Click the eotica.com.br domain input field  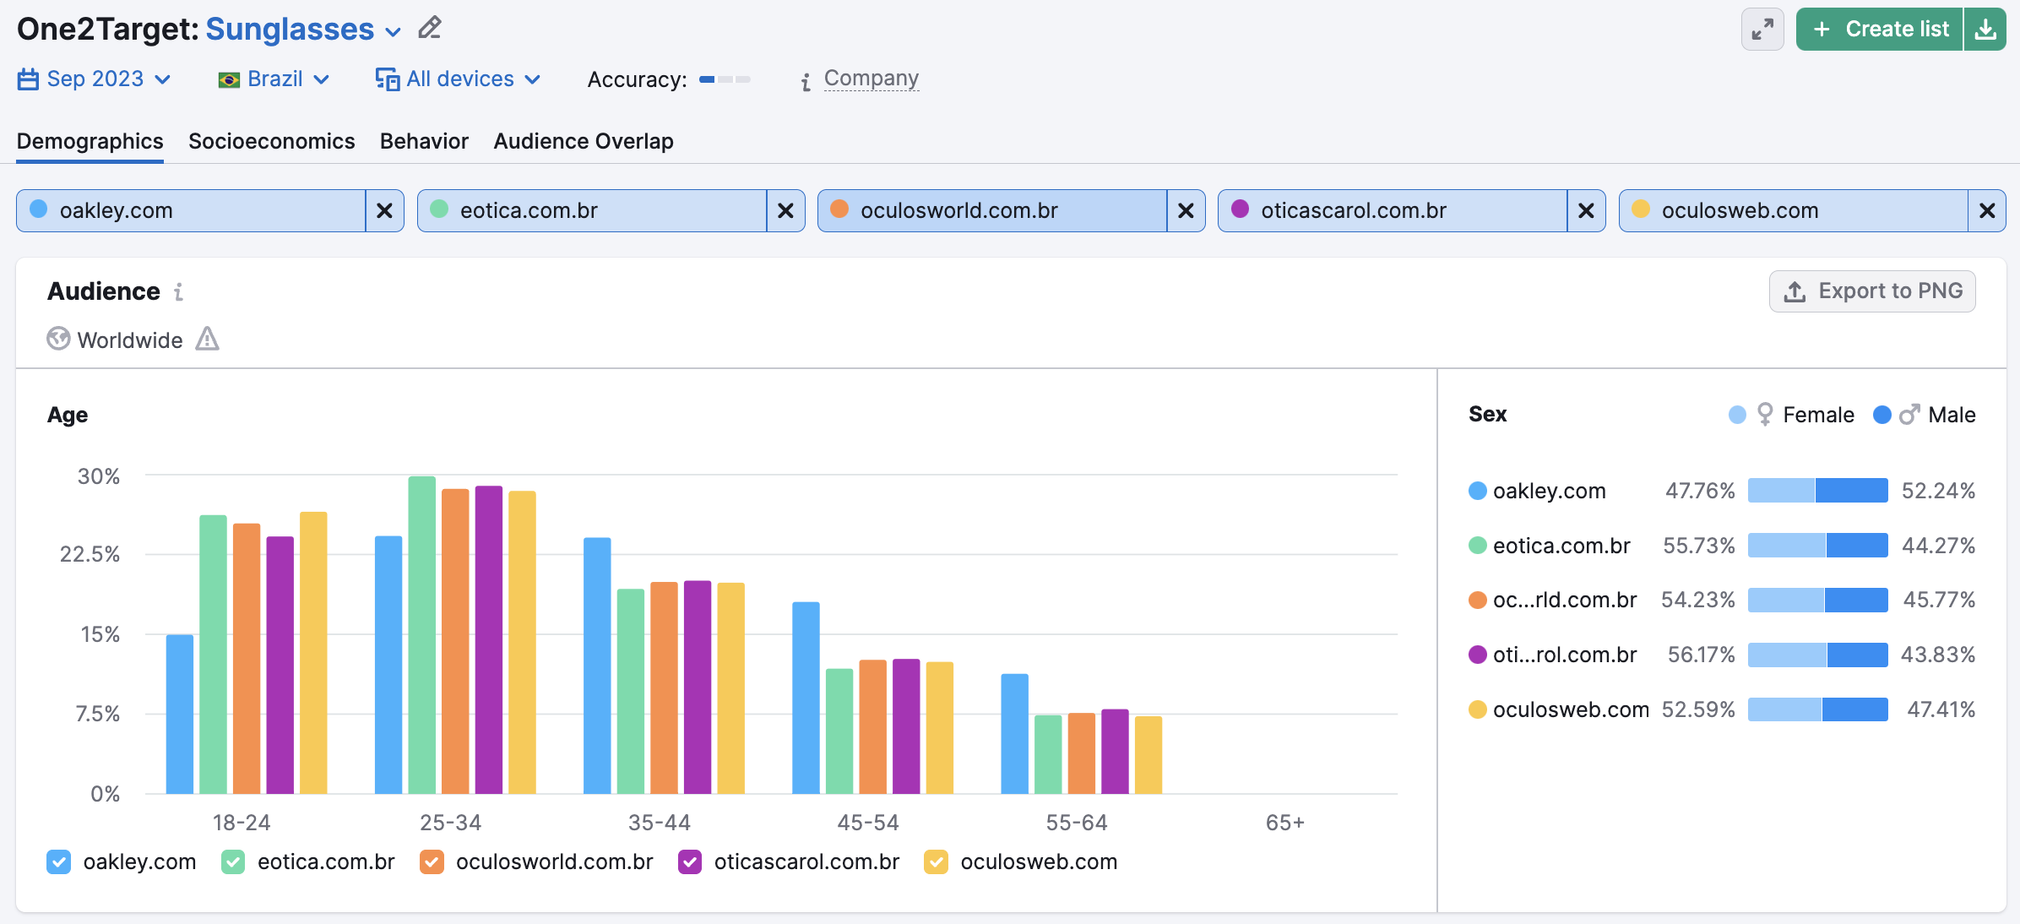[x=592, y=211]
